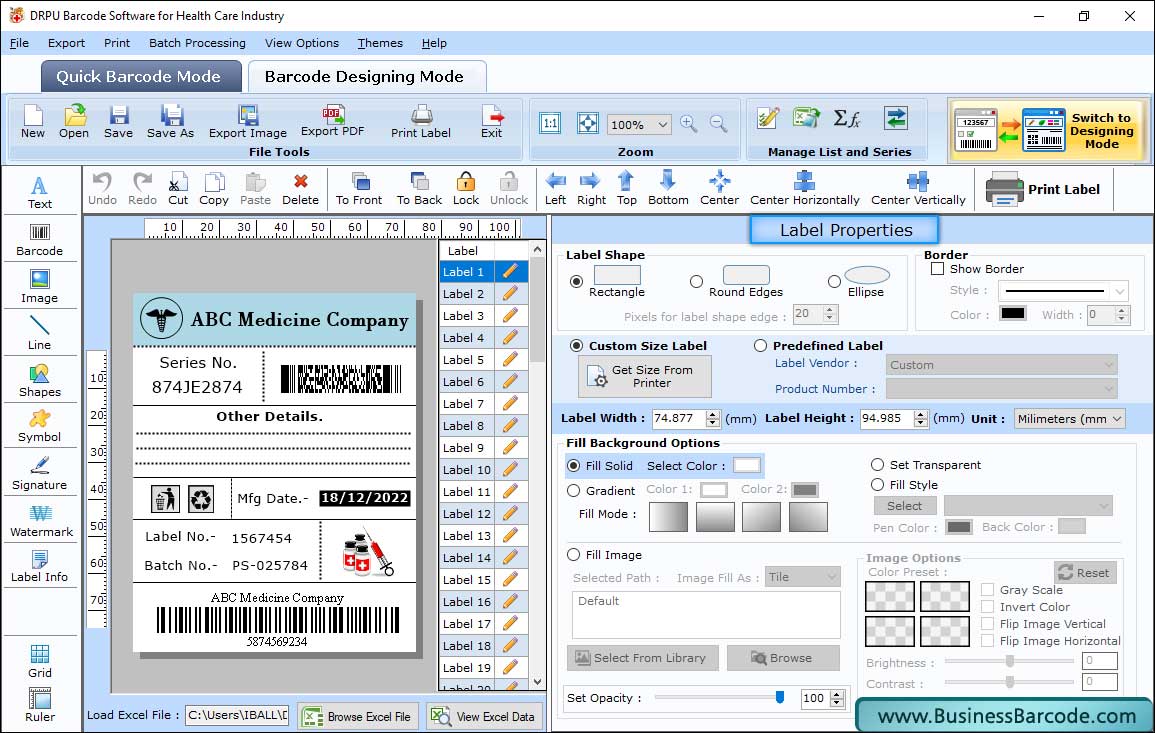This screenshot has height=733, width=1155.
Task: Click Browse Excel File button
Action: click(359, 716)
